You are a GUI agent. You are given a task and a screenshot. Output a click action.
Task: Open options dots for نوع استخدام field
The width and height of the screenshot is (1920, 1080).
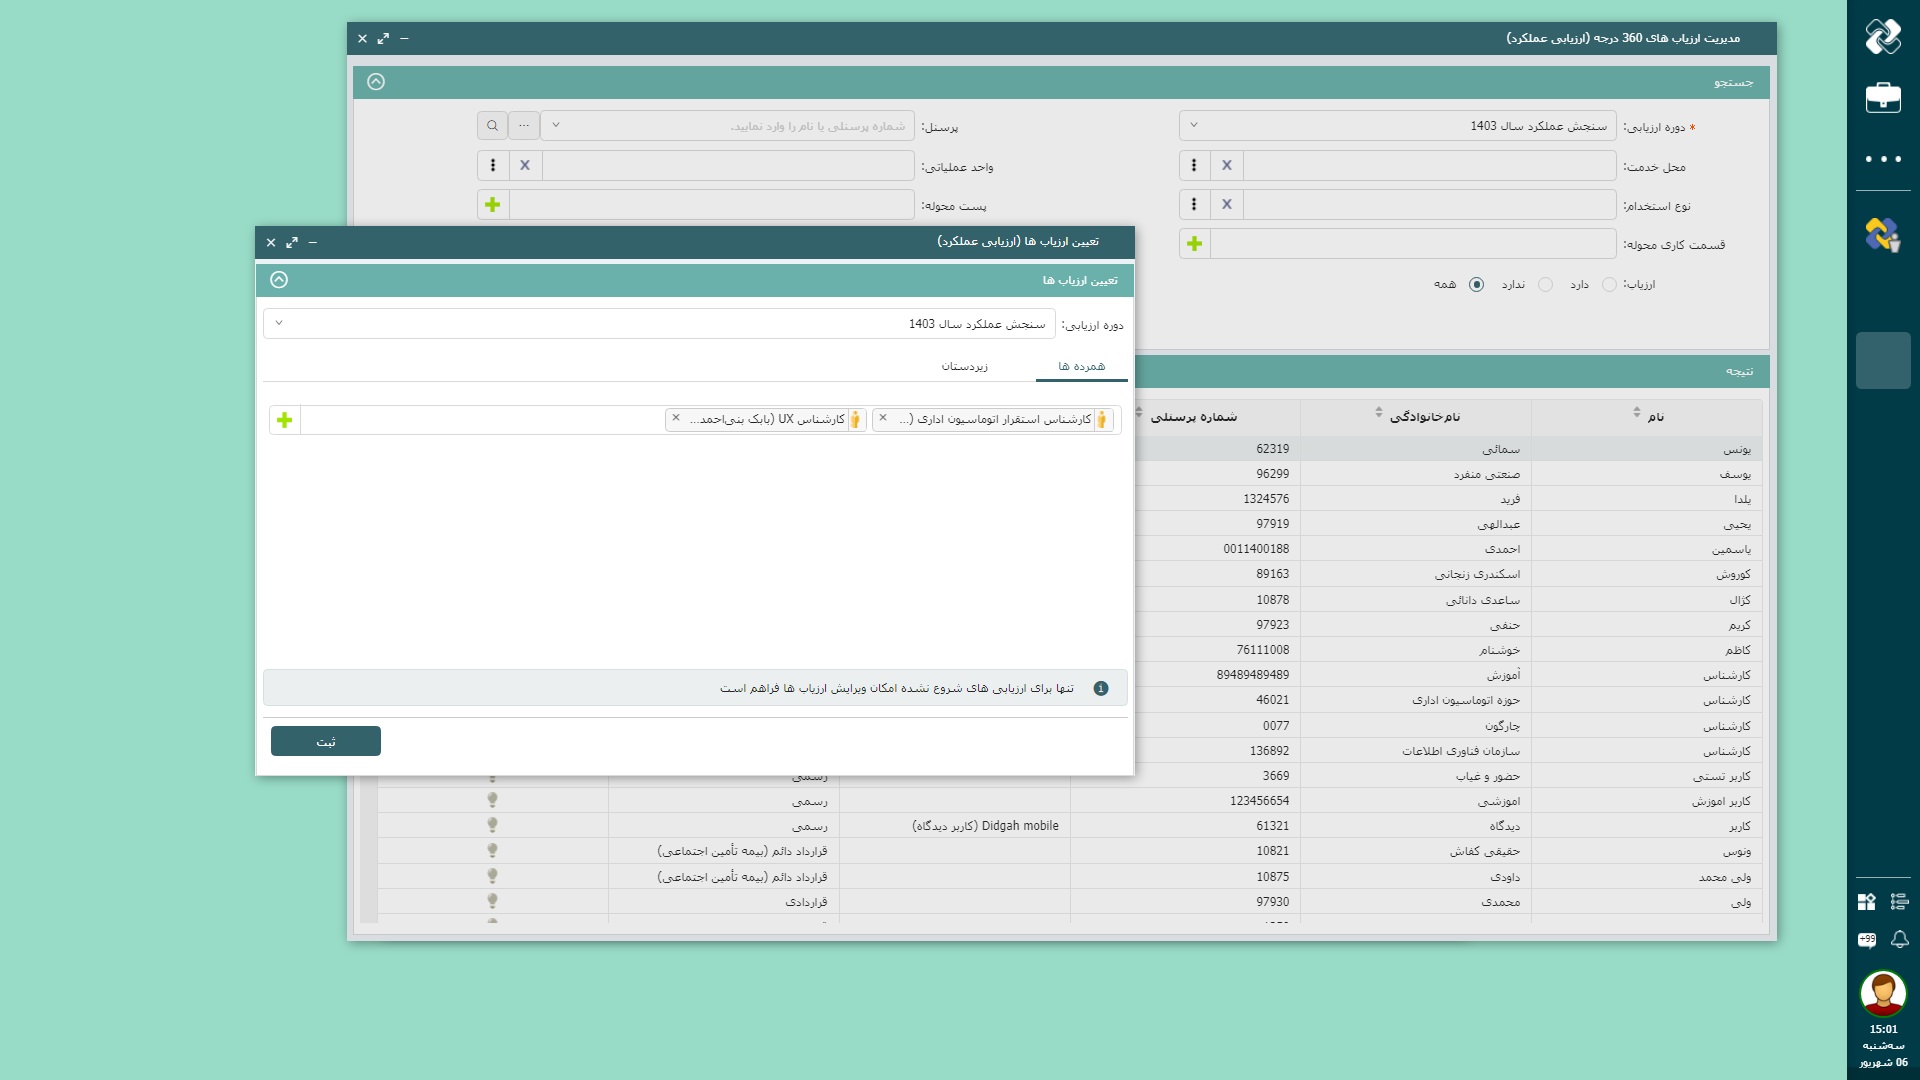coord(1194,204)
